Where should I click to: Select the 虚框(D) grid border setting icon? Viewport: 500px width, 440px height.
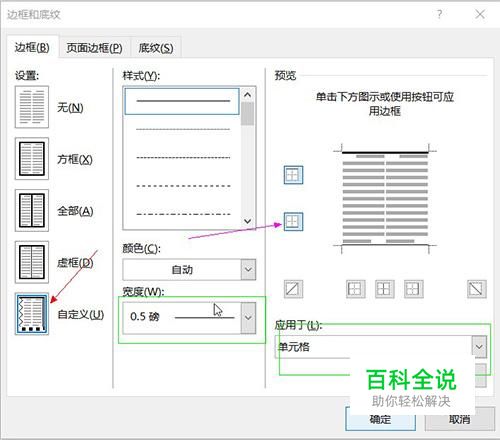(32, 262)
